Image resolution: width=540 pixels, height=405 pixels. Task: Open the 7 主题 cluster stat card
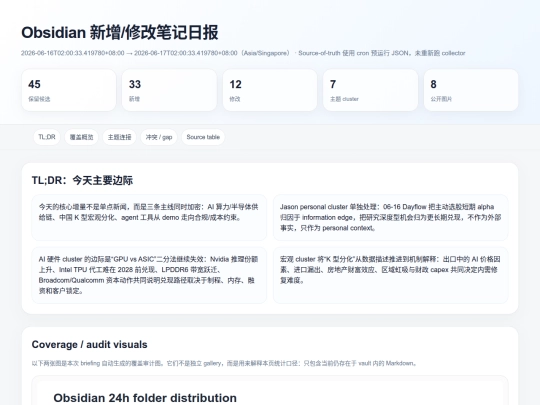point(371,90)
